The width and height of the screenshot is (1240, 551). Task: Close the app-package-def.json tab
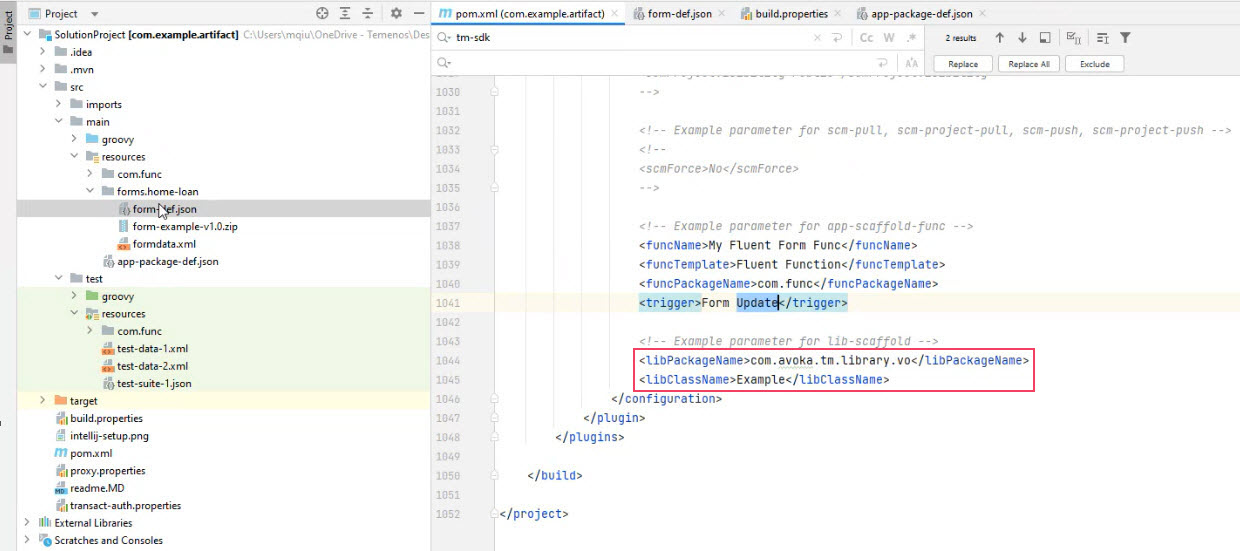(982, 15)
